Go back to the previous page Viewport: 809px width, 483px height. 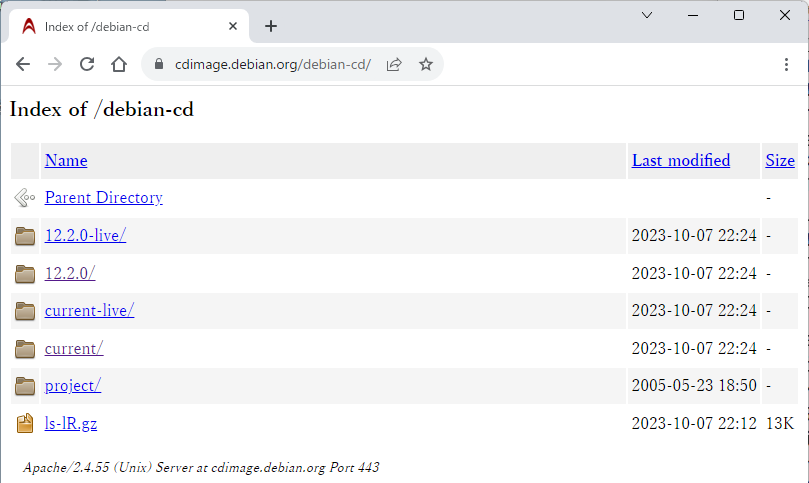click(23, 65)
